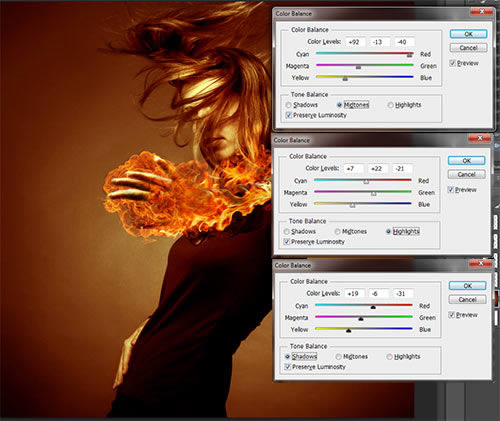Click the Magenta-Green slider handle set to +22
The width and height of the screenshot is (500, 421).
(374, 193)
